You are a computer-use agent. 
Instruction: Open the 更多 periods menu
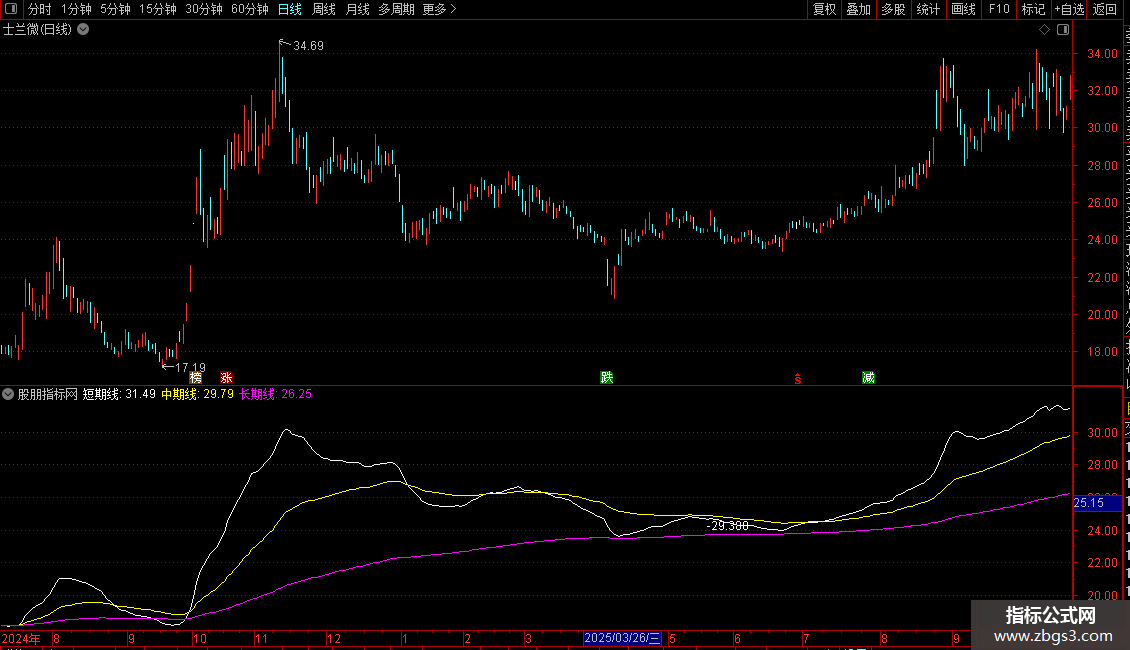tap(439, 9)
